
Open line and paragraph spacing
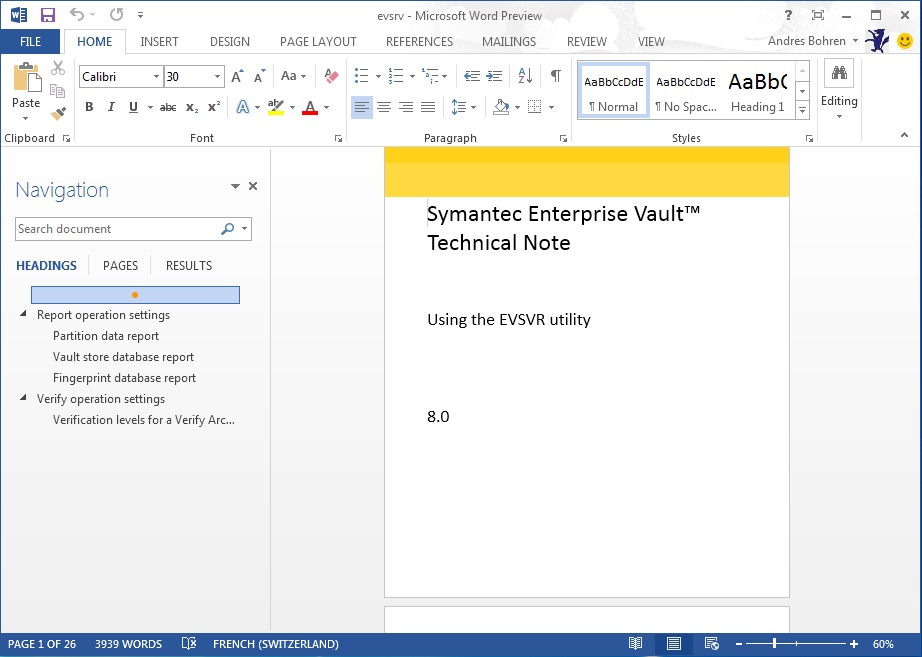point(459,107)
